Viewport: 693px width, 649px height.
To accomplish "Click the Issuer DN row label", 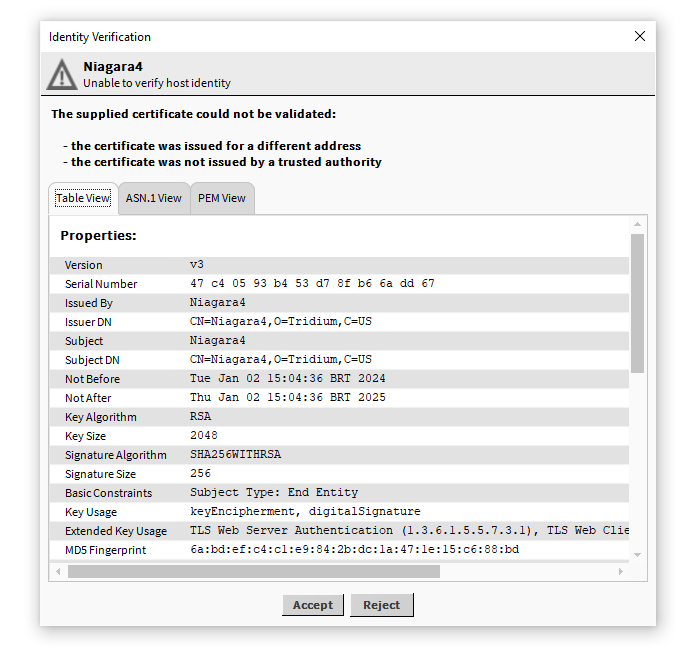I will [88, 322].
